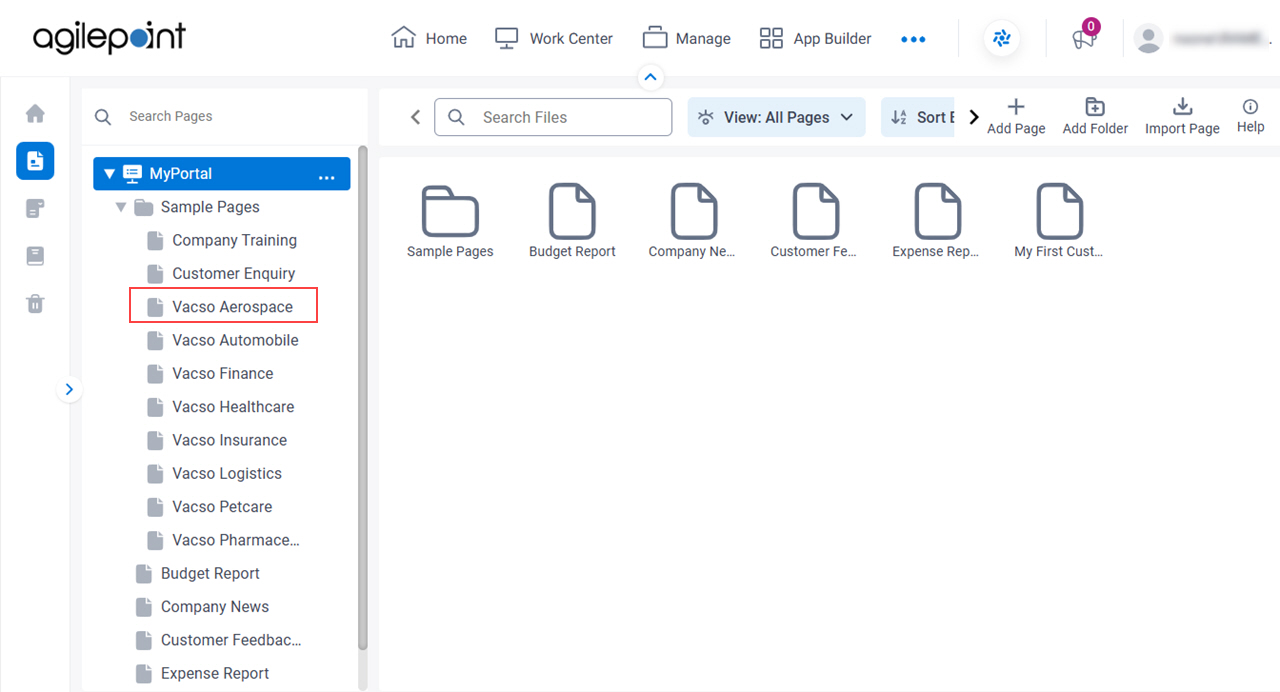Click the Search Pages magnifier icon
Screen dimensions: 1280x692
click(103, 116)
